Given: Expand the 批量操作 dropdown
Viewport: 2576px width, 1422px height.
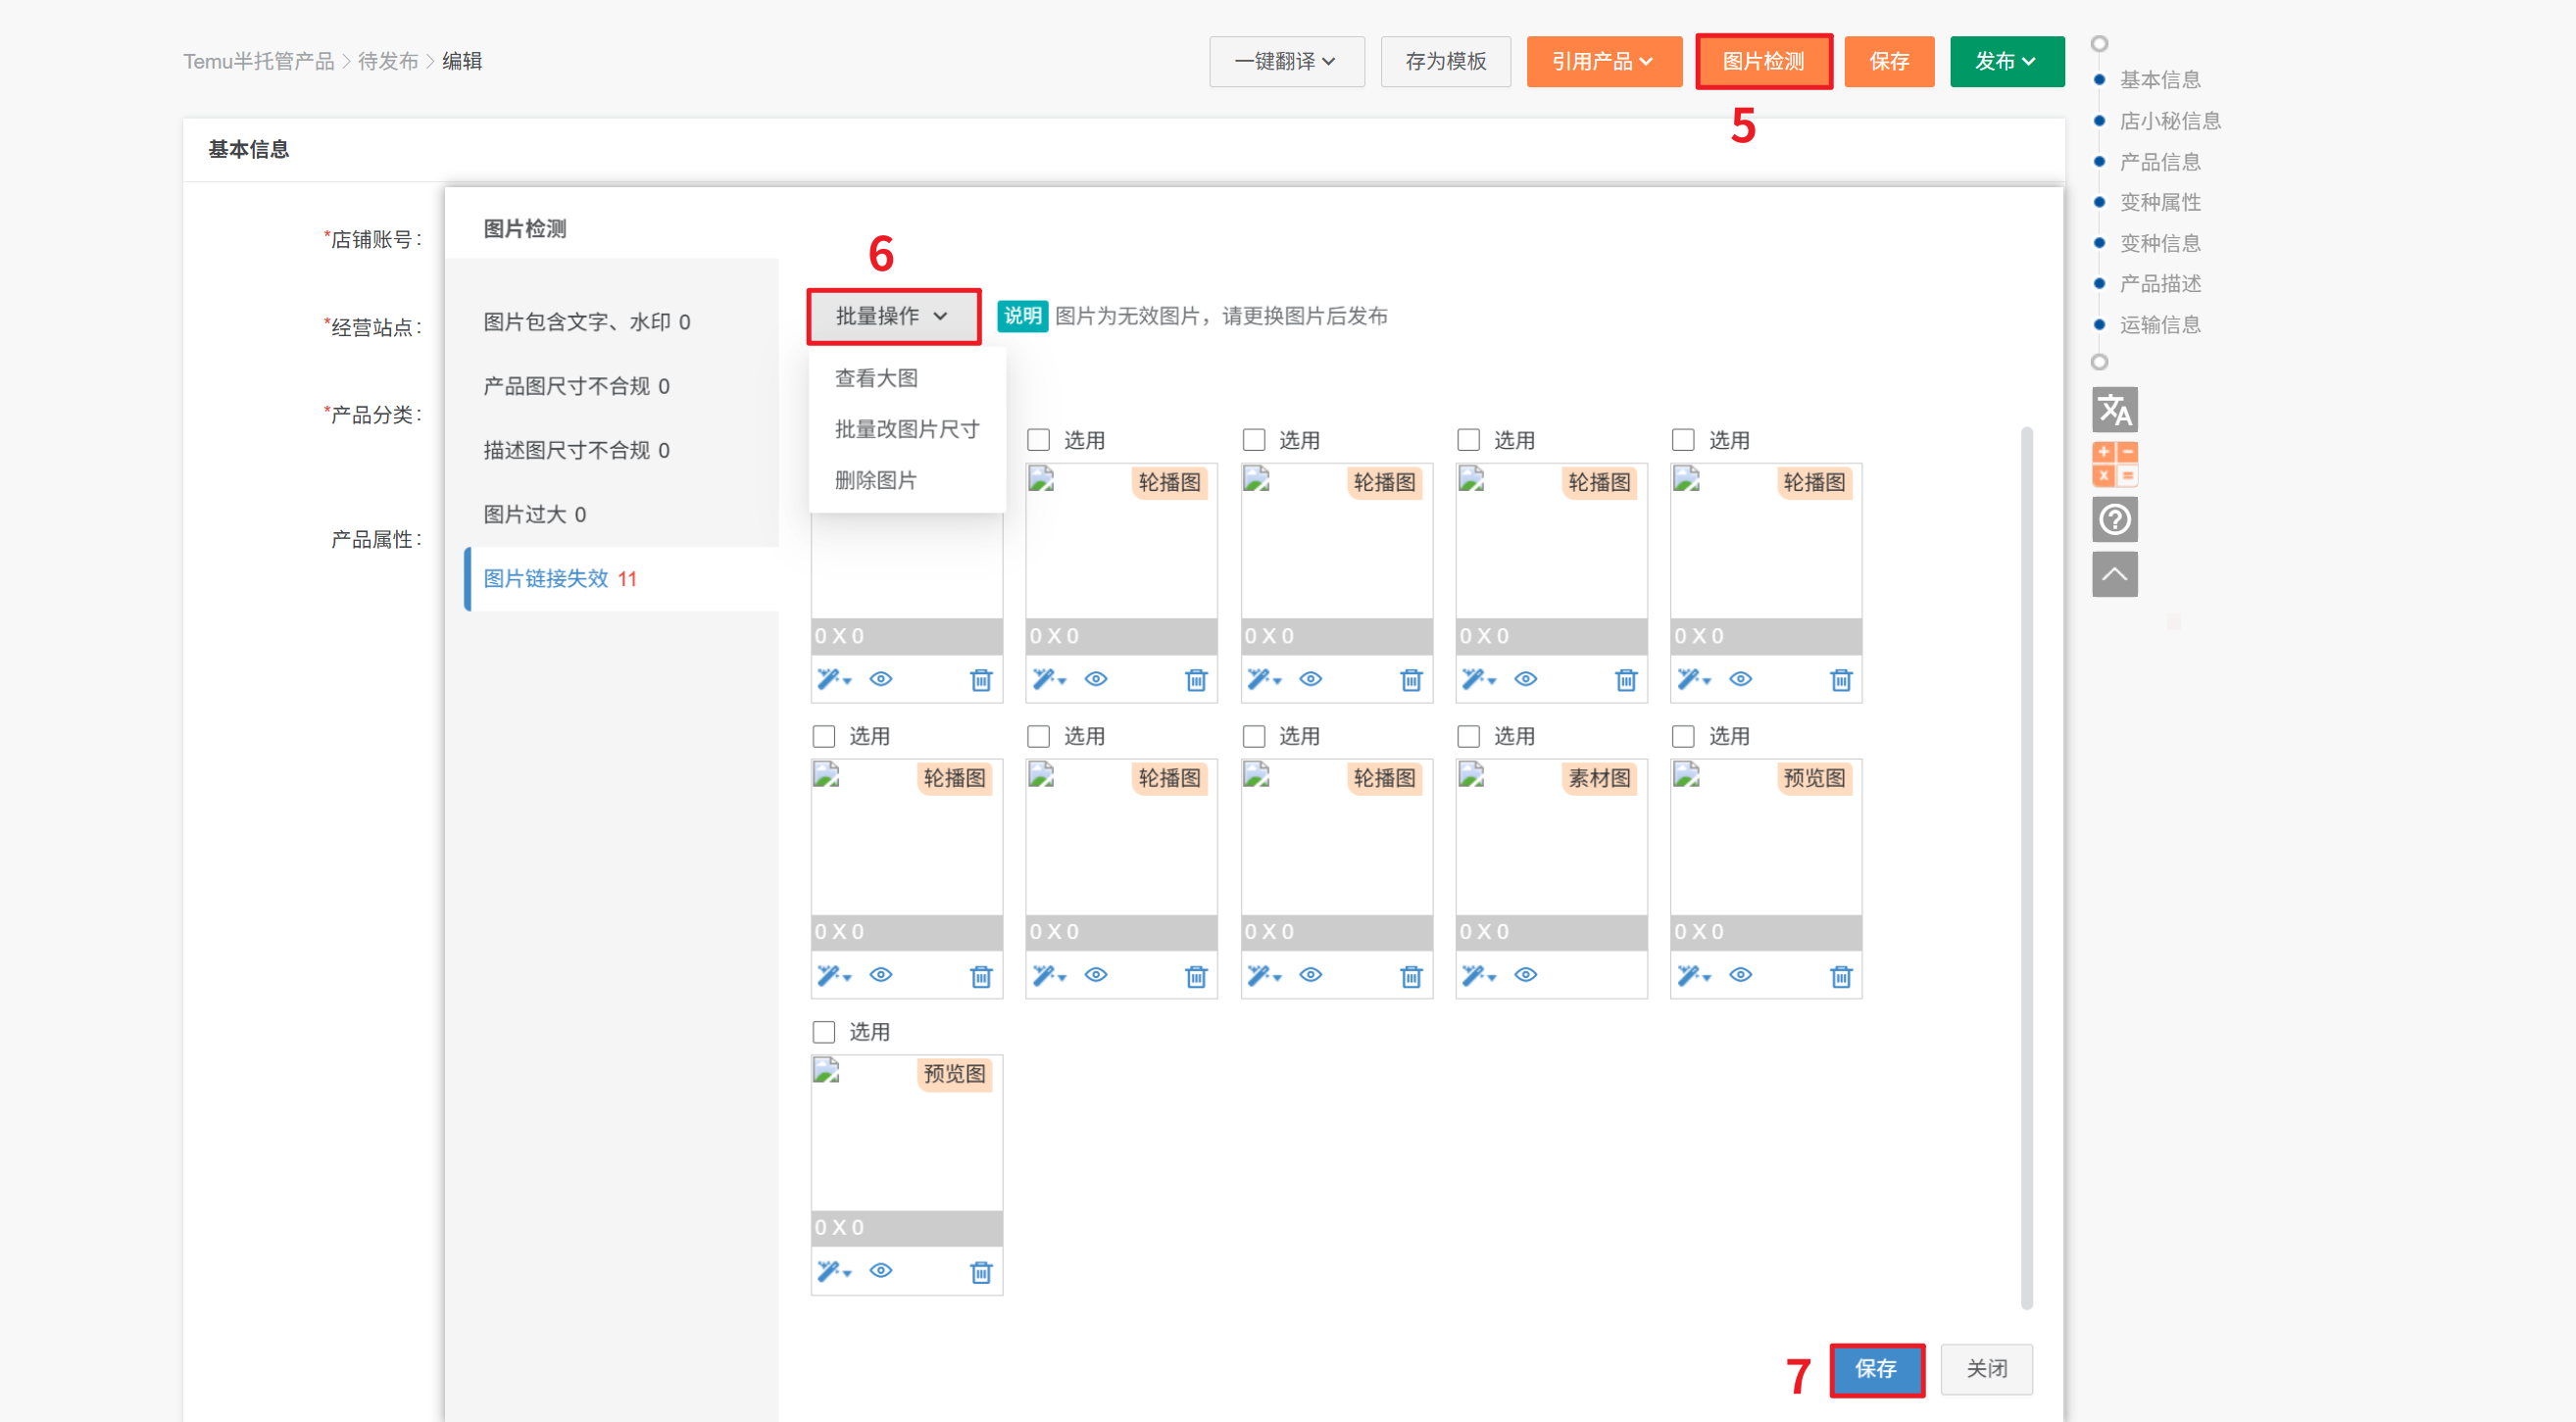Looking at the screenshot, I should coord(892,317).
